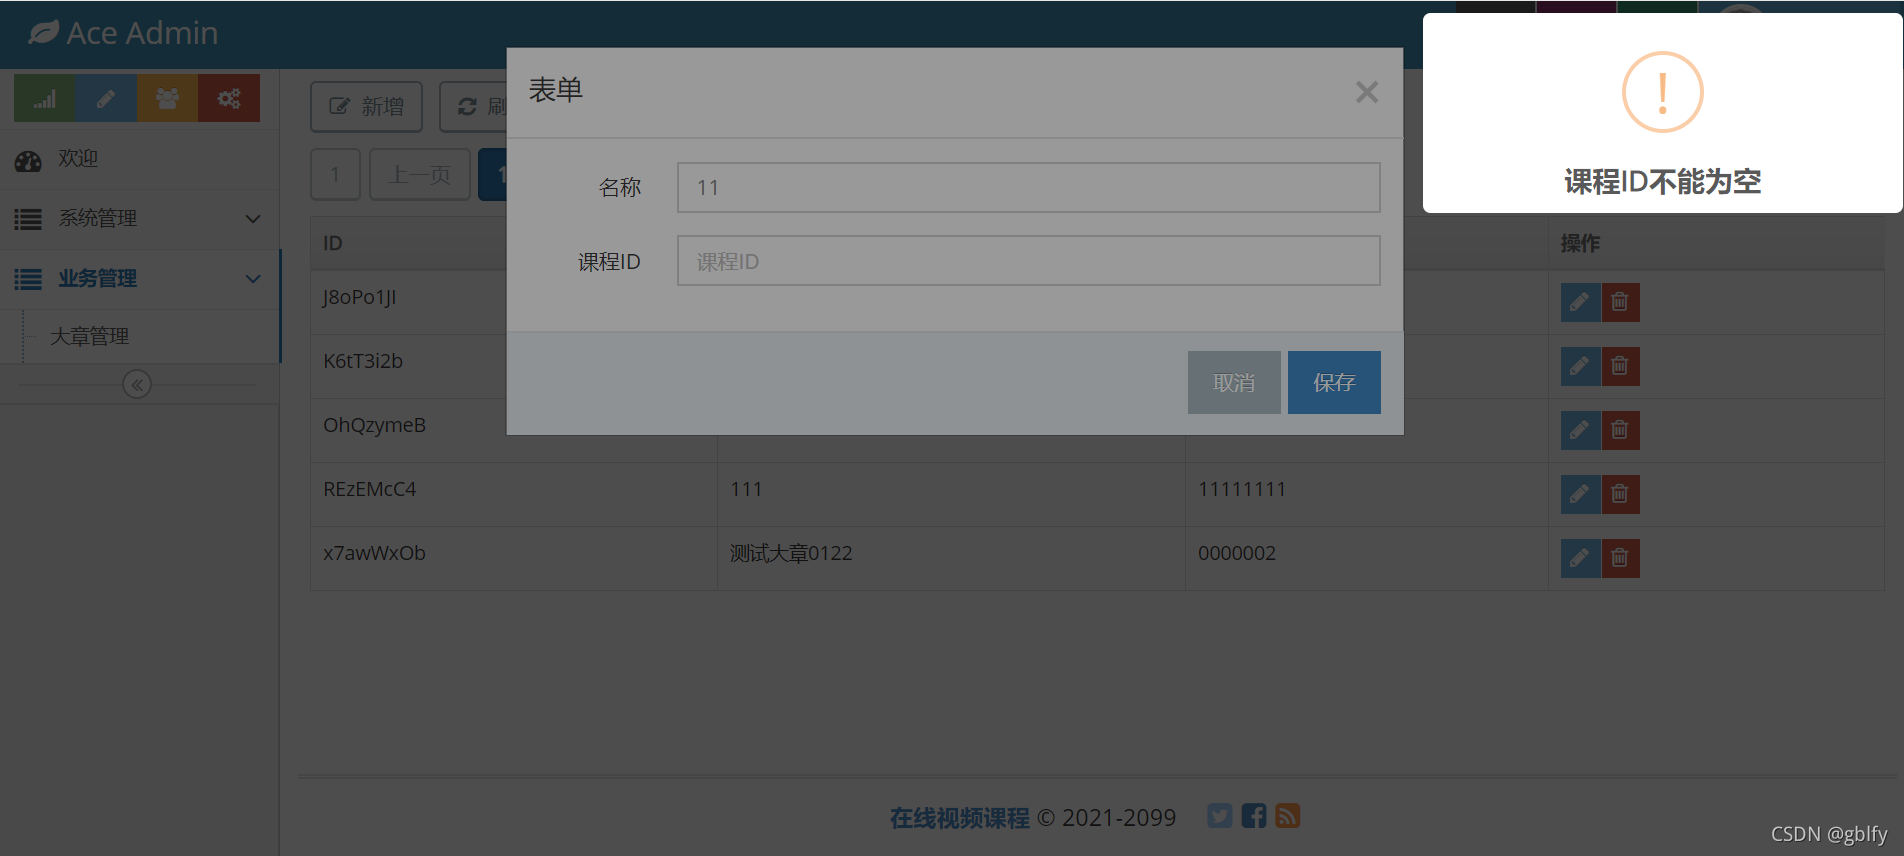Click the 新增 button

tap(366, 107)
